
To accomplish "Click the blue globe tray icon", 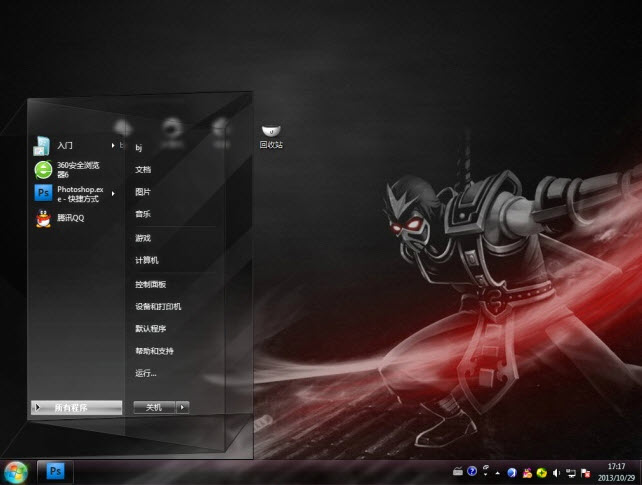I will (512, 473).
